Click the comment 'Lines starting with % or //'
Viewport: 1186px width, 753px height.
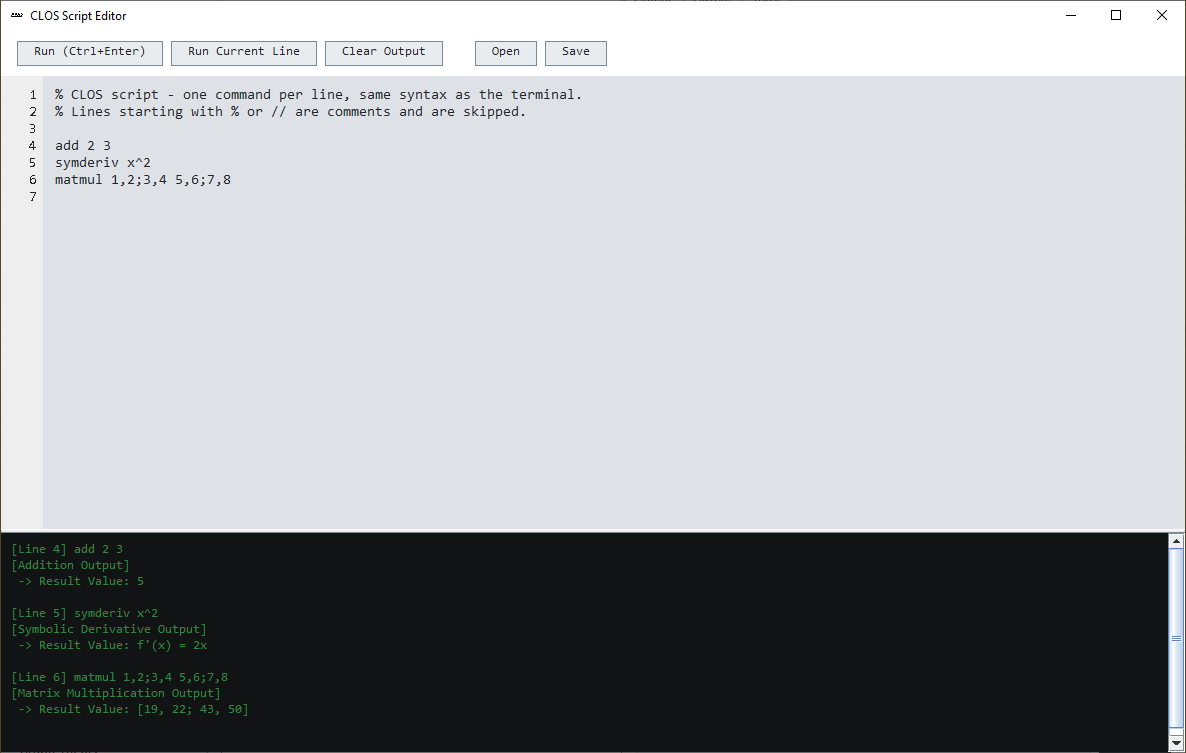click(x=290, y=112)
